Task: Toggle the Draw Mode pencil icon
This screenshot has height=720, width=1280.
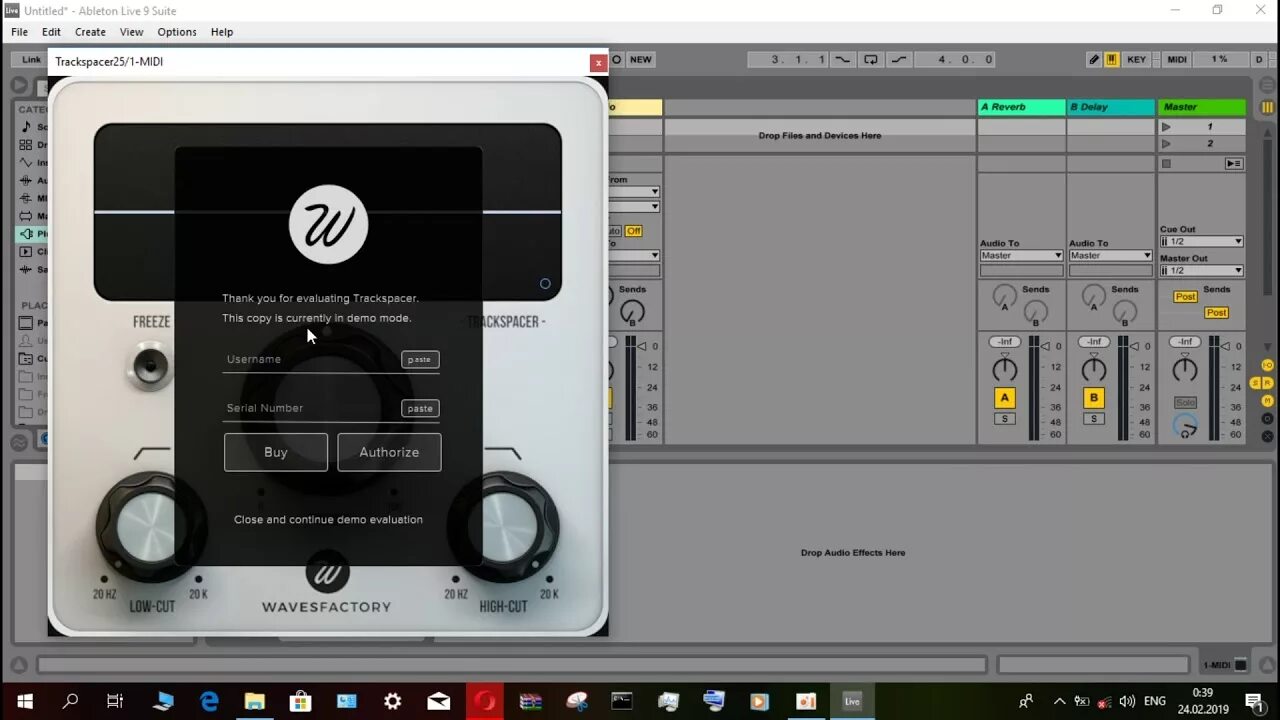Action: coord(1094,59)
